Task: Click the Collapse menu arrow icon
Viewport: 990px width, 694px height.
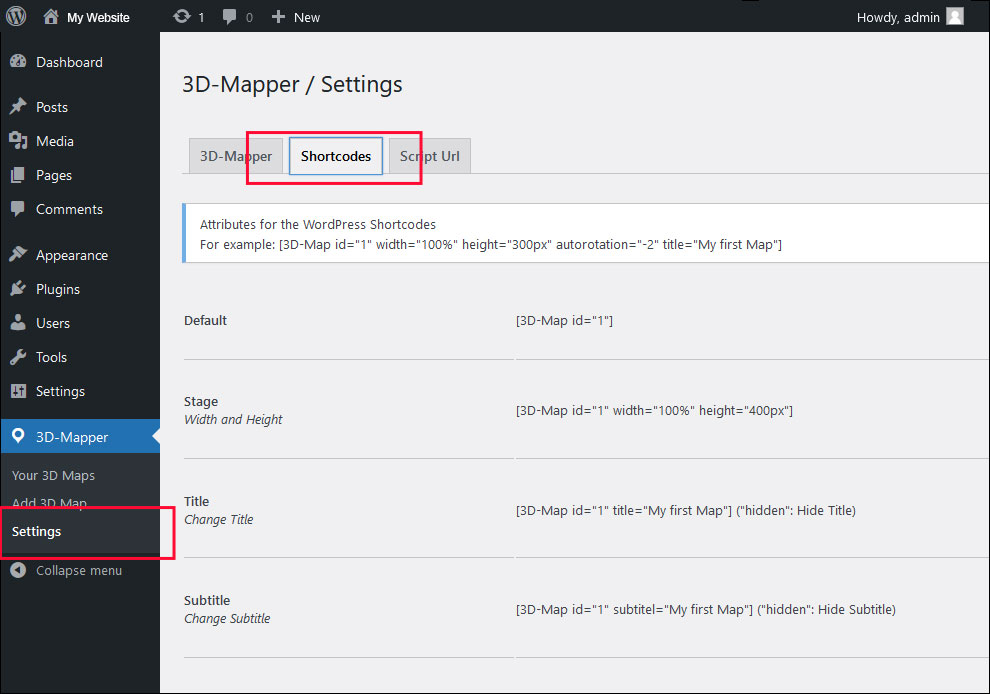Action: click(18, 570)
